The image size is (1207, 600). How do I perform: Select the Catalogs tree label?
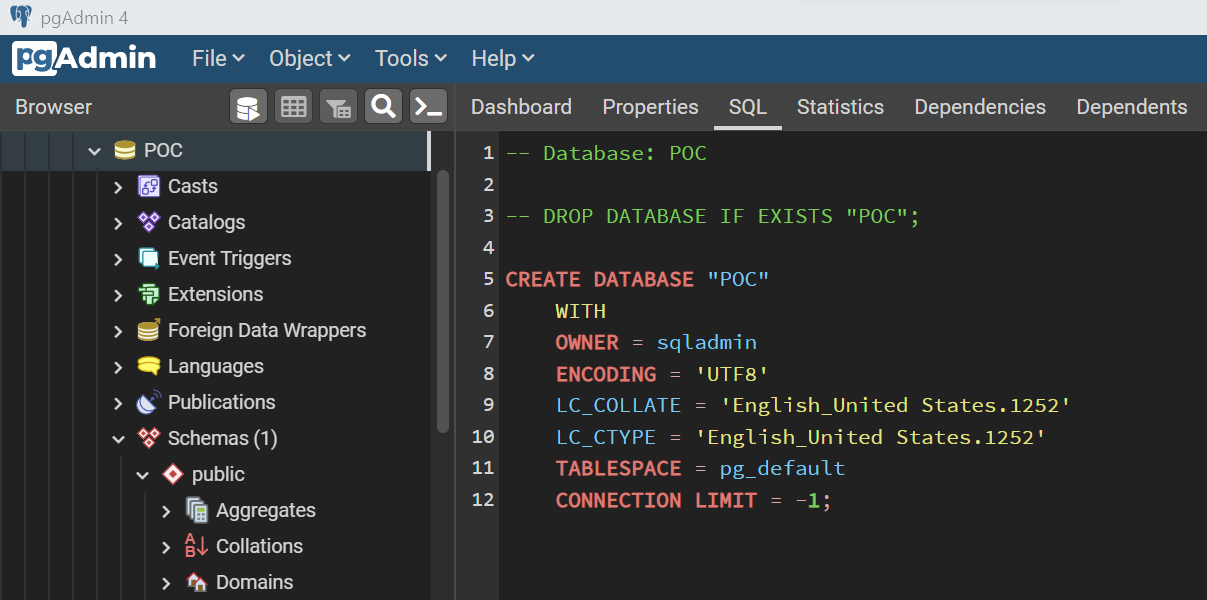206,223
